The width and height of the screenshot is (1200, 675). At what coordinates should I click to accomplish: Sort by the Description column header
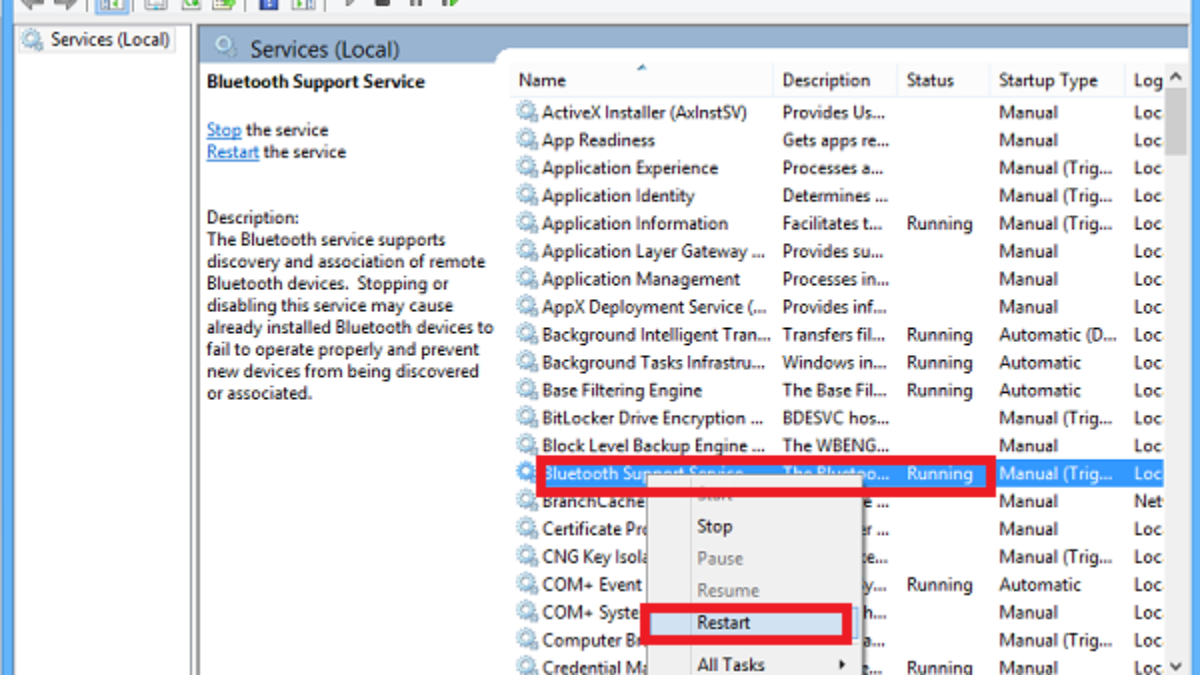[834, 80]
